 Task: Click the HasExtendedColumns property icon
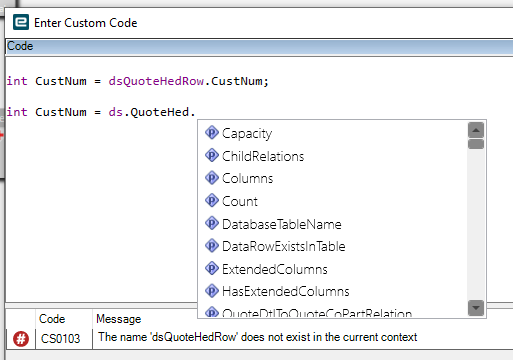click(212, 291)
